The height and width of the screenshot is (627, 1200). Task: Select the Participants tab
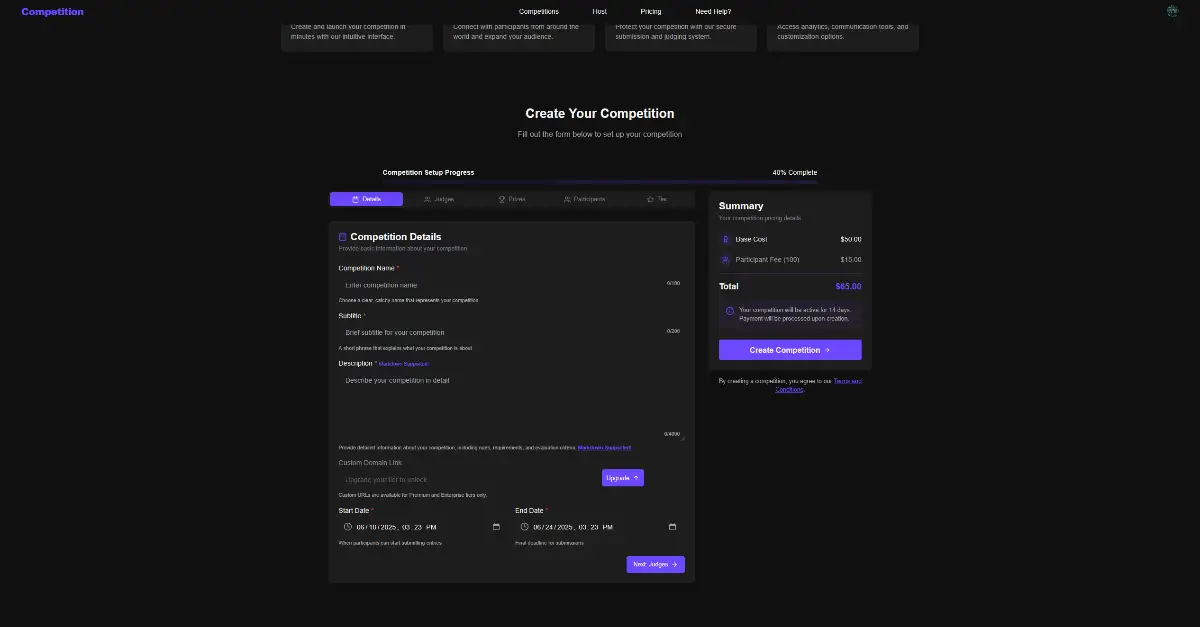click(584, 199)
